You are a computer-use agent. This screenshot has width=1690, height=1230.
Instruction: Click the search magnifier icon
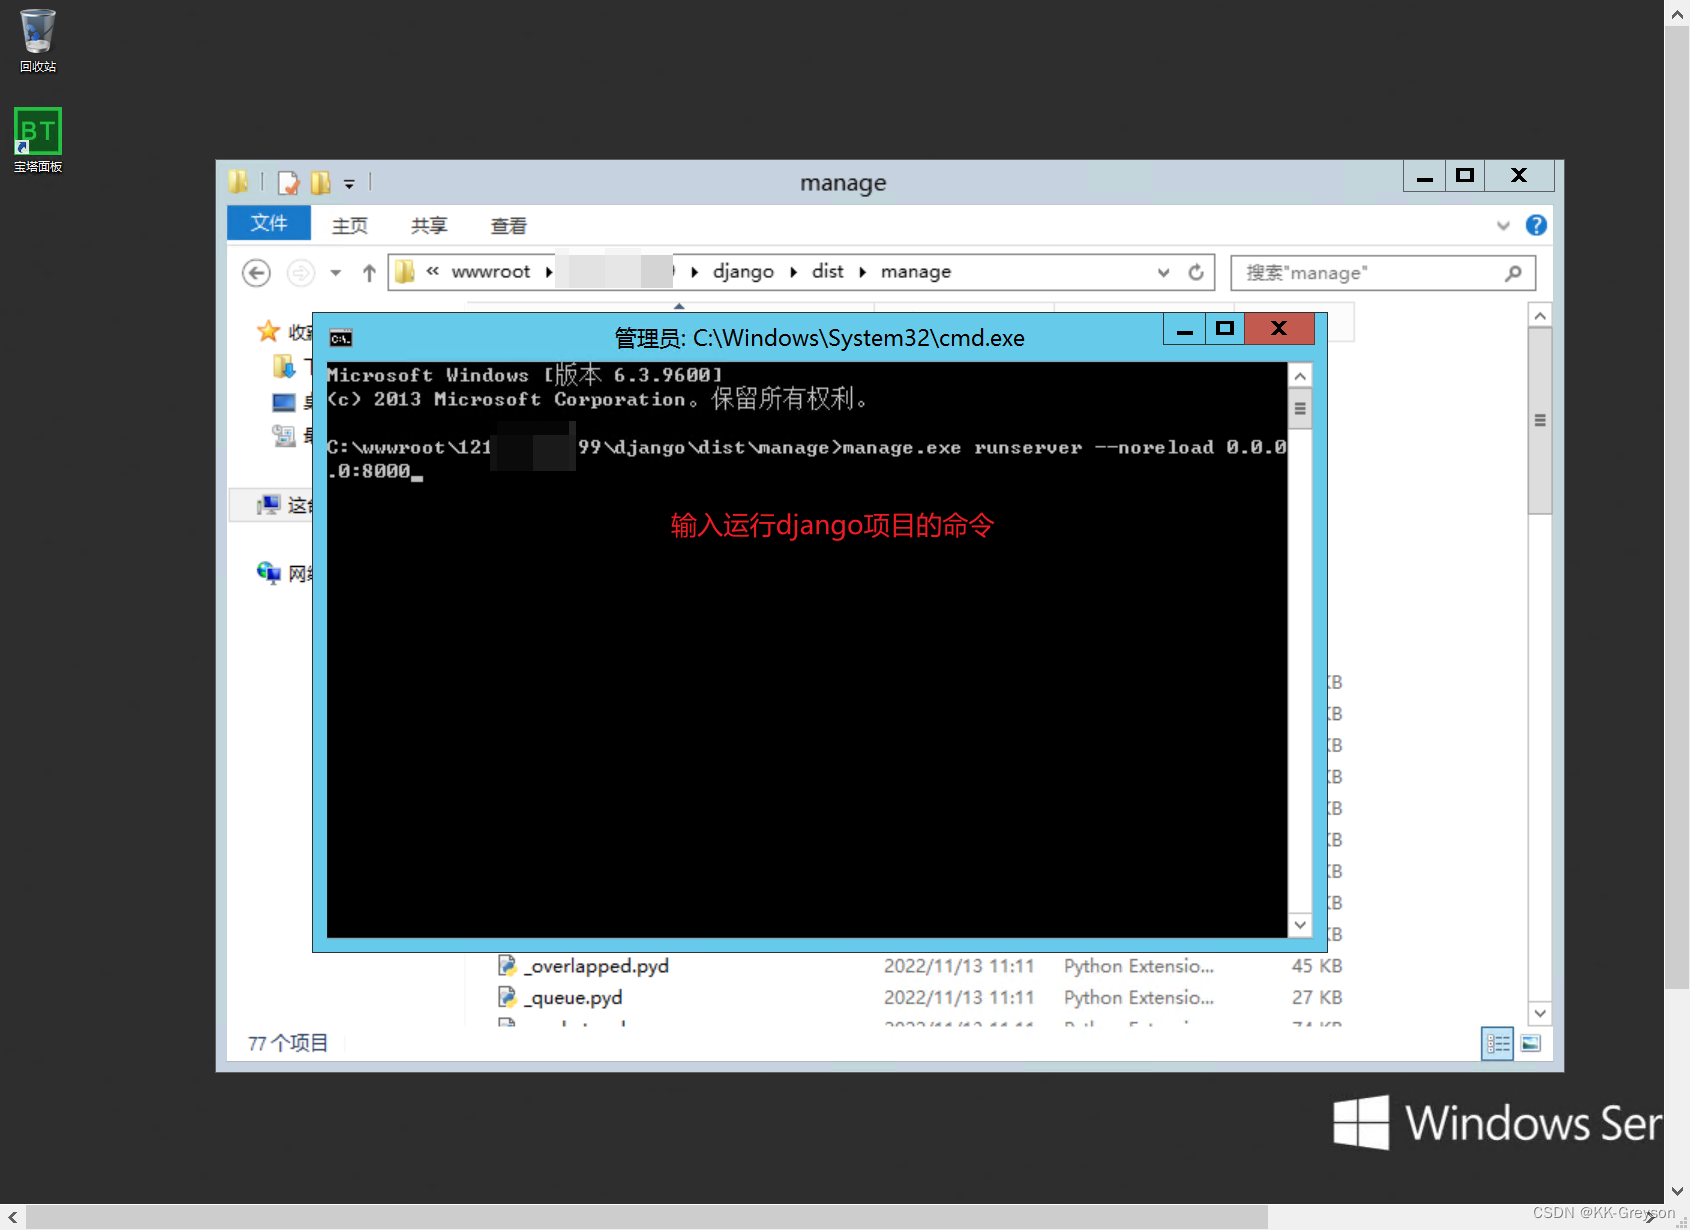pyautogui.click(x=1513, y=273)
